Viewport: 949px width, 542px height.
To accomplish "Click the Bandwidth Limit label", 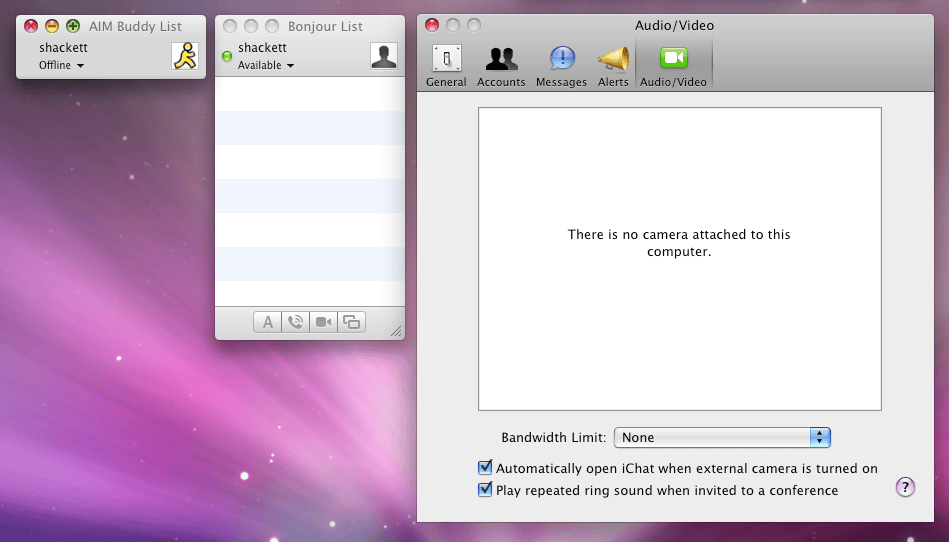I will (553, 437).
